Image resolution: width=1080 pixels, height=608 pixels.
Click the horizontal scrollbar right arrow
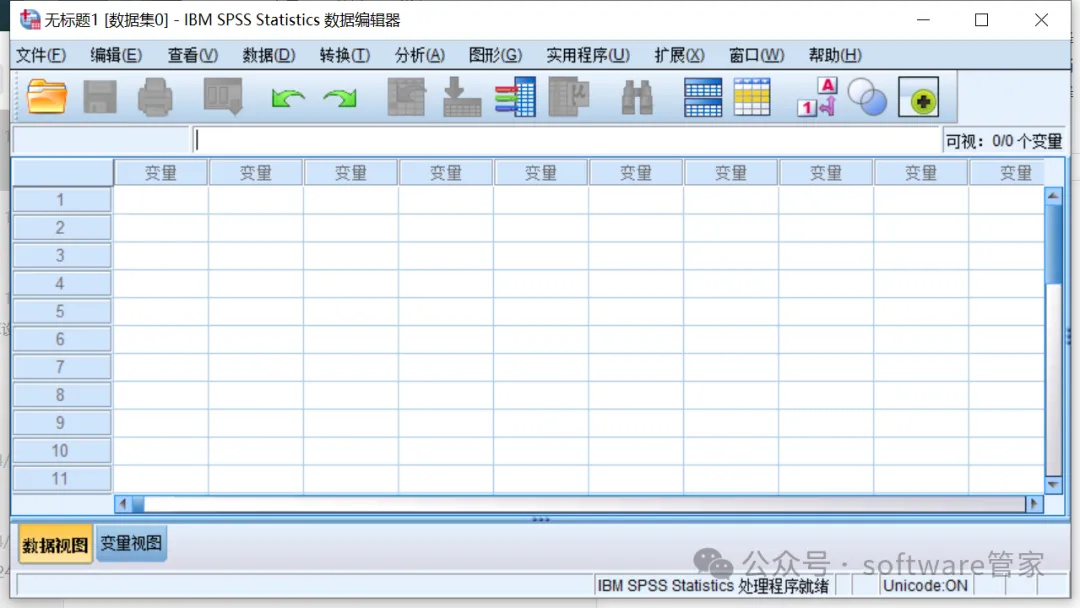[1034, 504]
